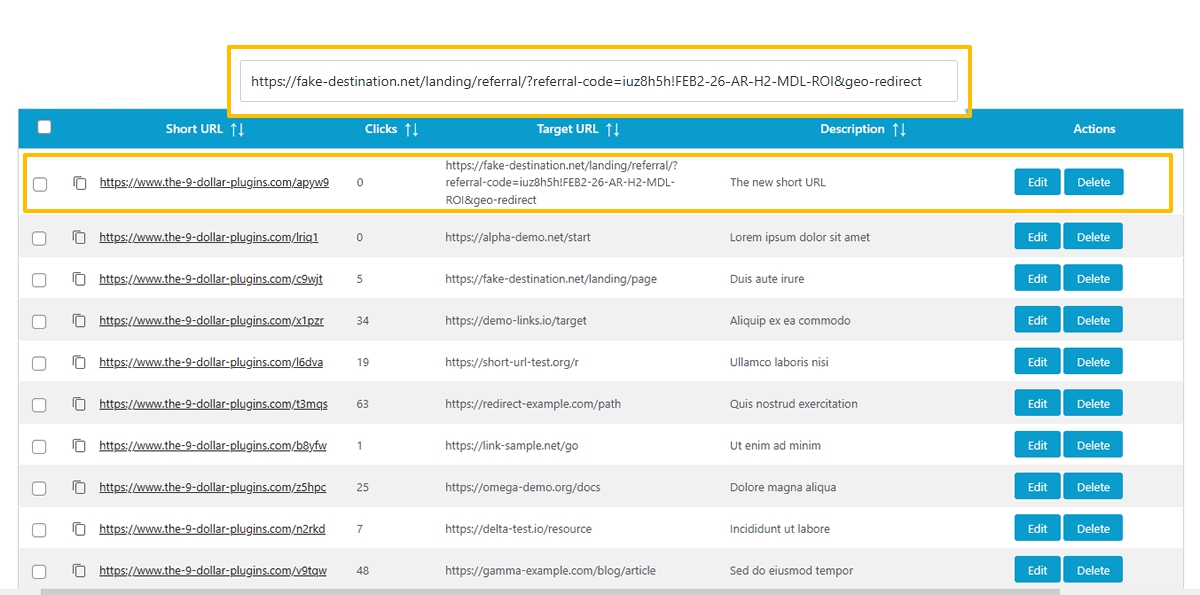
Task: Delete the lriq1 short URL entry
Action: click(x=1093, y=236)
